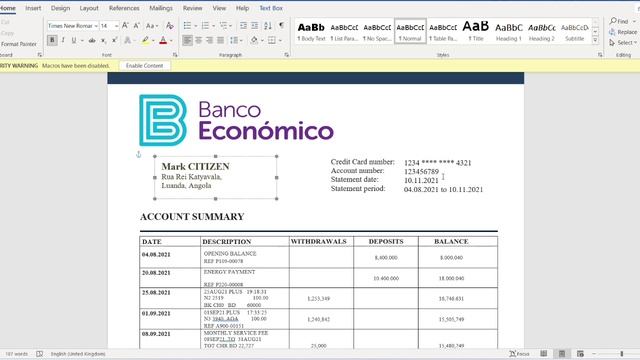Open the font name dropdown
This screenshot has height=360, width=640.
(x=96, y=26)
